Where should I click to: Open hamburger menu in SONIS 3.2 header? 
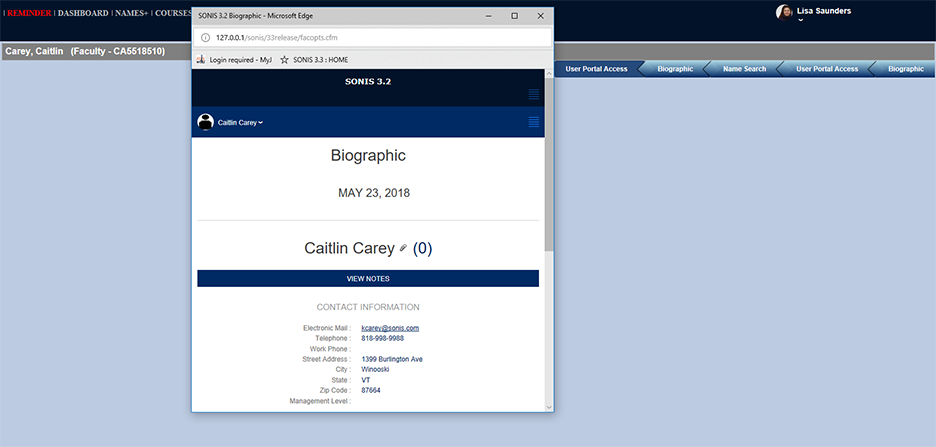tap(534, 94)
